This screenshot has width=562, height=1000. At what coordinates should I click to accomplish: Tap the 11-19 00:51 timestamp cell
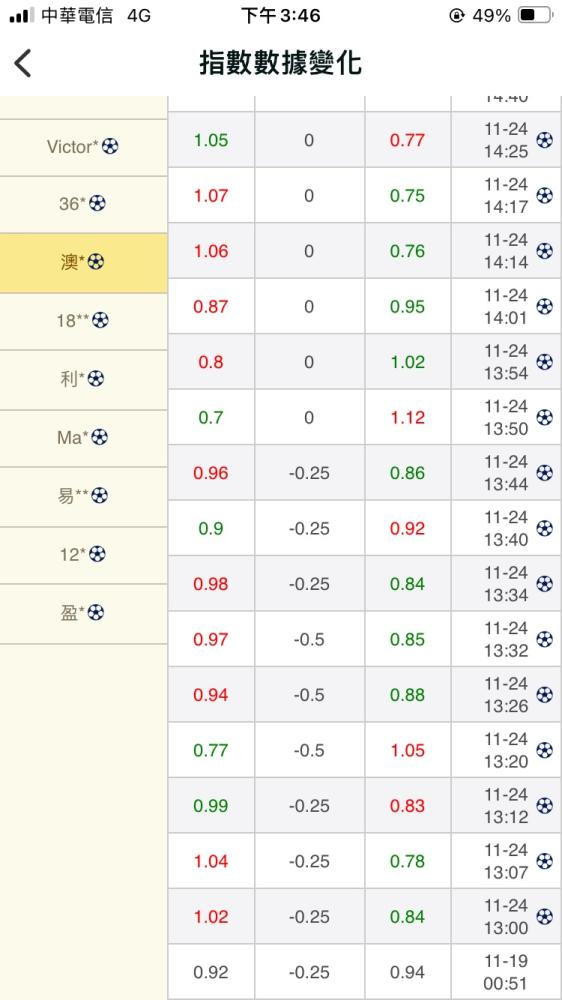tap(506, 972)
